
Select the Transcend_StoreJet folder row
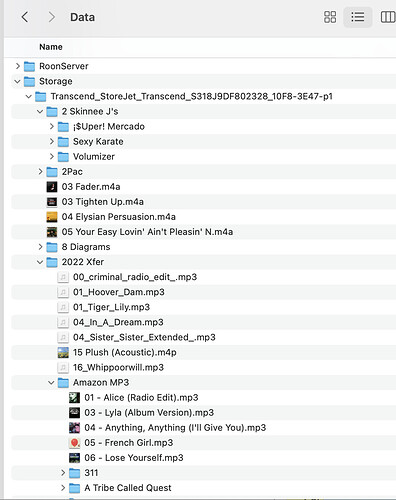pyautogui.click(x=204, y=96)
